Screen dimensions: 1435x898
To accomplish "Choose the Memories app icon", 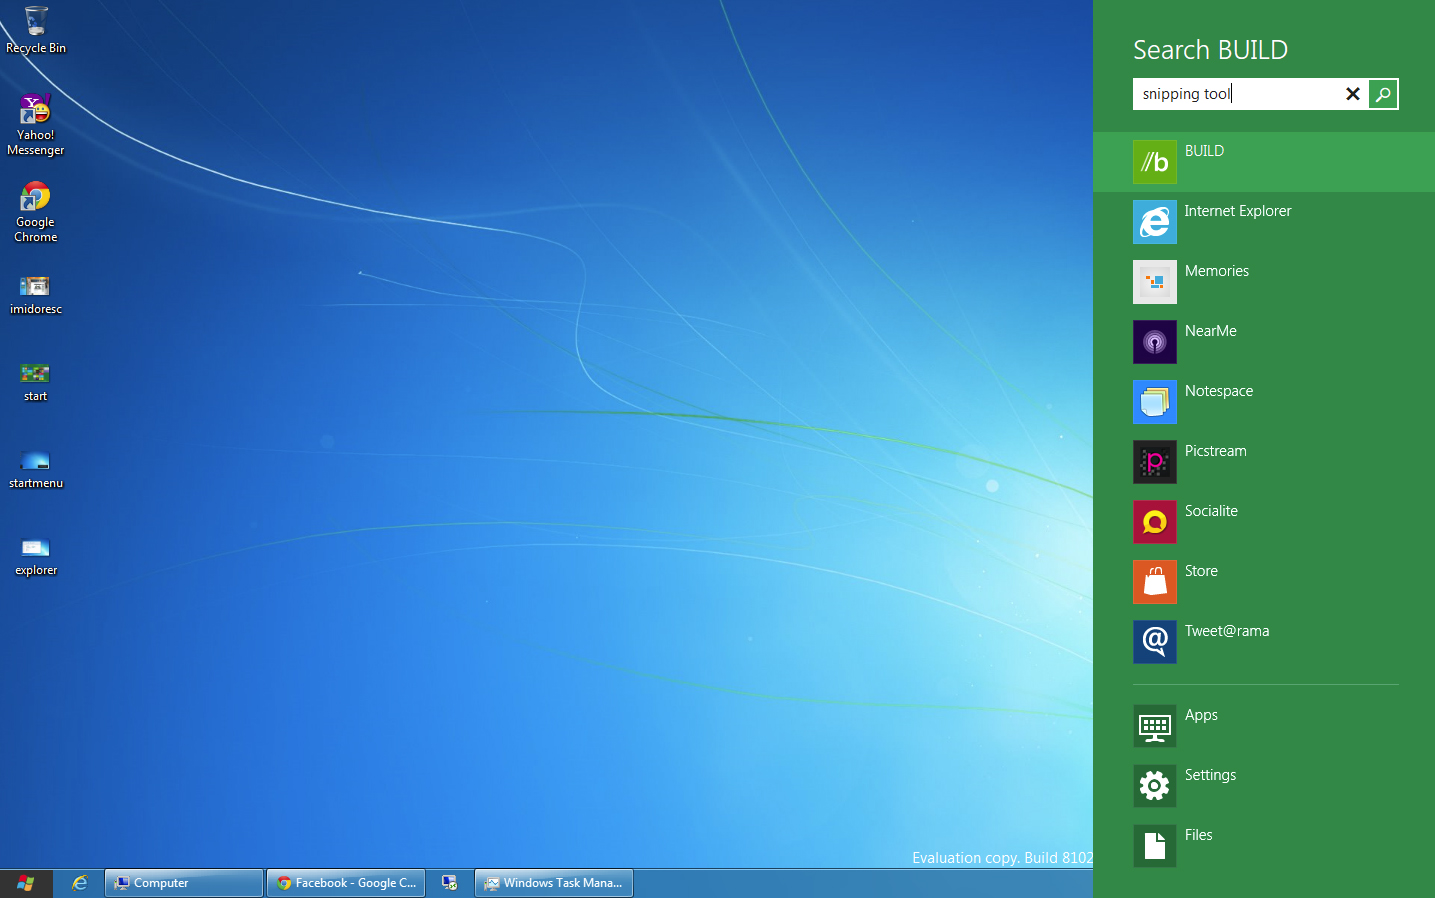I will click(x=1154, y=282).
